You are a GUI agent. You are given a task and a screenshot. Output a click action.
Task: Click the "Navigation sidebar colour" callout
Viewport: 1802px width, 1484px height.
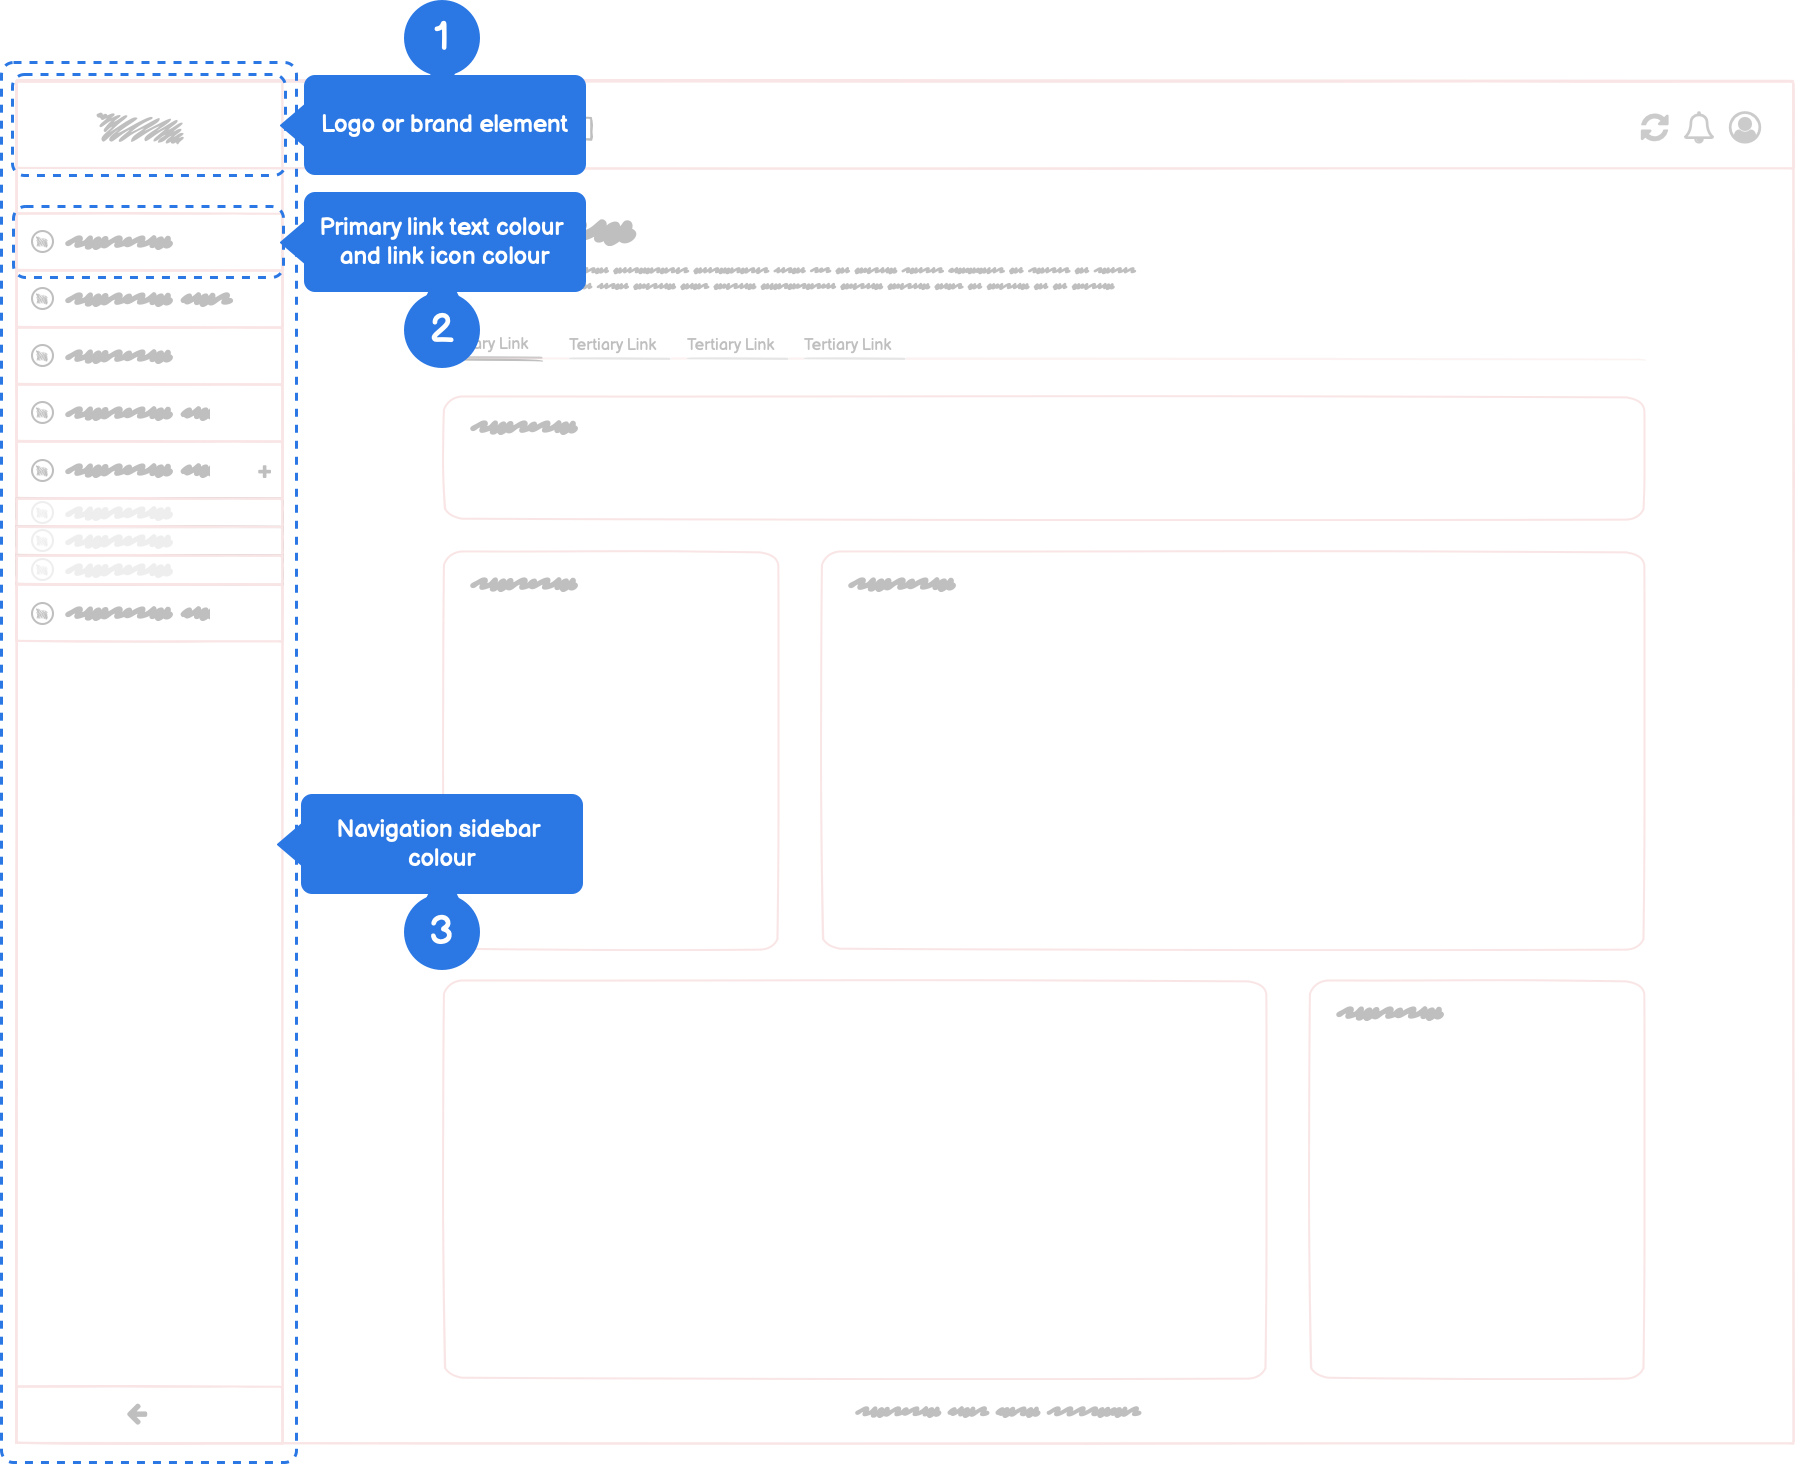(x=440, y=843)
